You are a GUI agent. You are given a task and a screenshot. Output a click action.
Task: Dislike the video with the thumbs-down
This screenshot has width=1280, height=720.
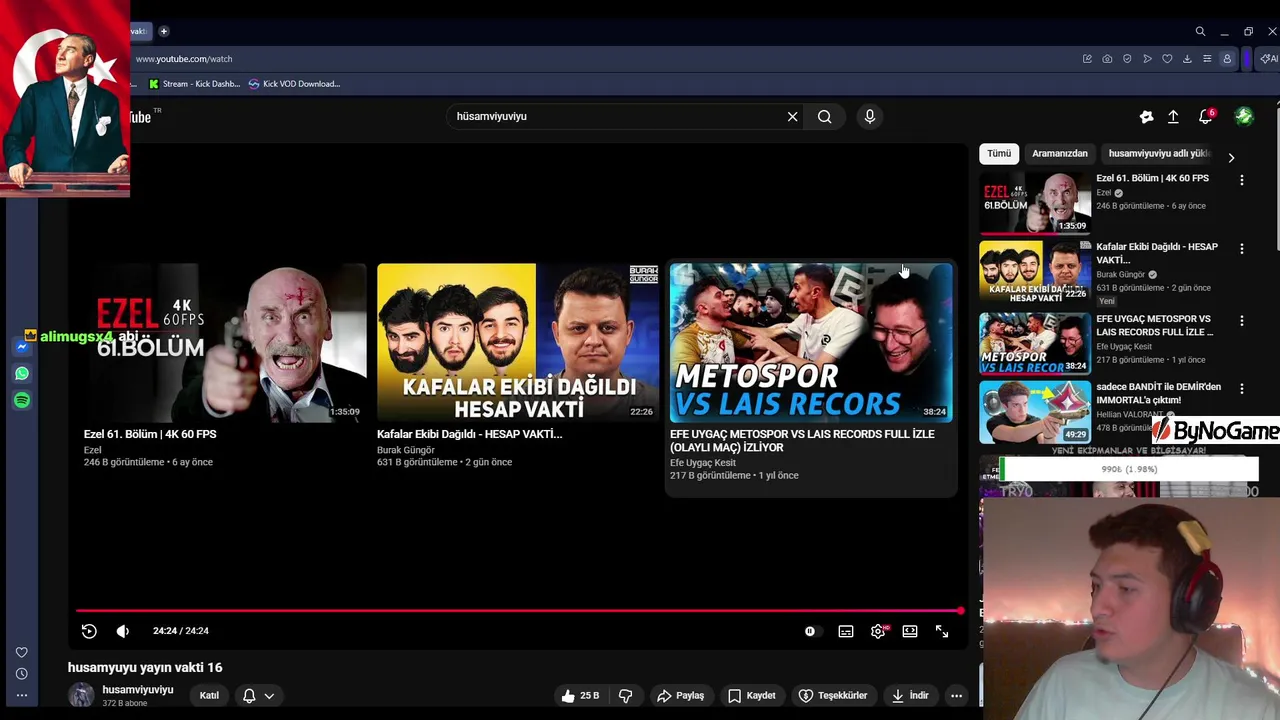click(626, 695)
